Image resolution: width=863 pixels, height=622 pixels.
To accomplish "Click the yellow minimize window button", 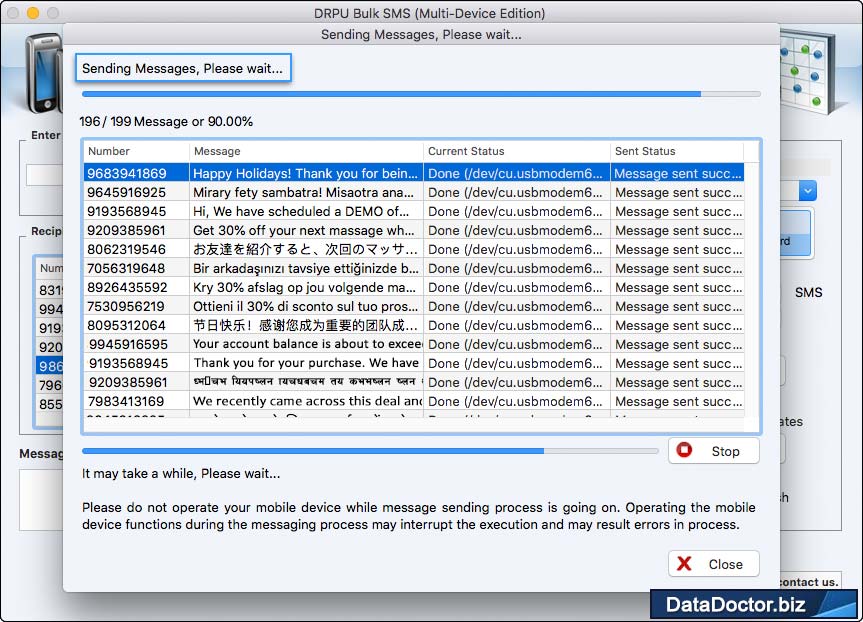I will [x=33, y=13].
